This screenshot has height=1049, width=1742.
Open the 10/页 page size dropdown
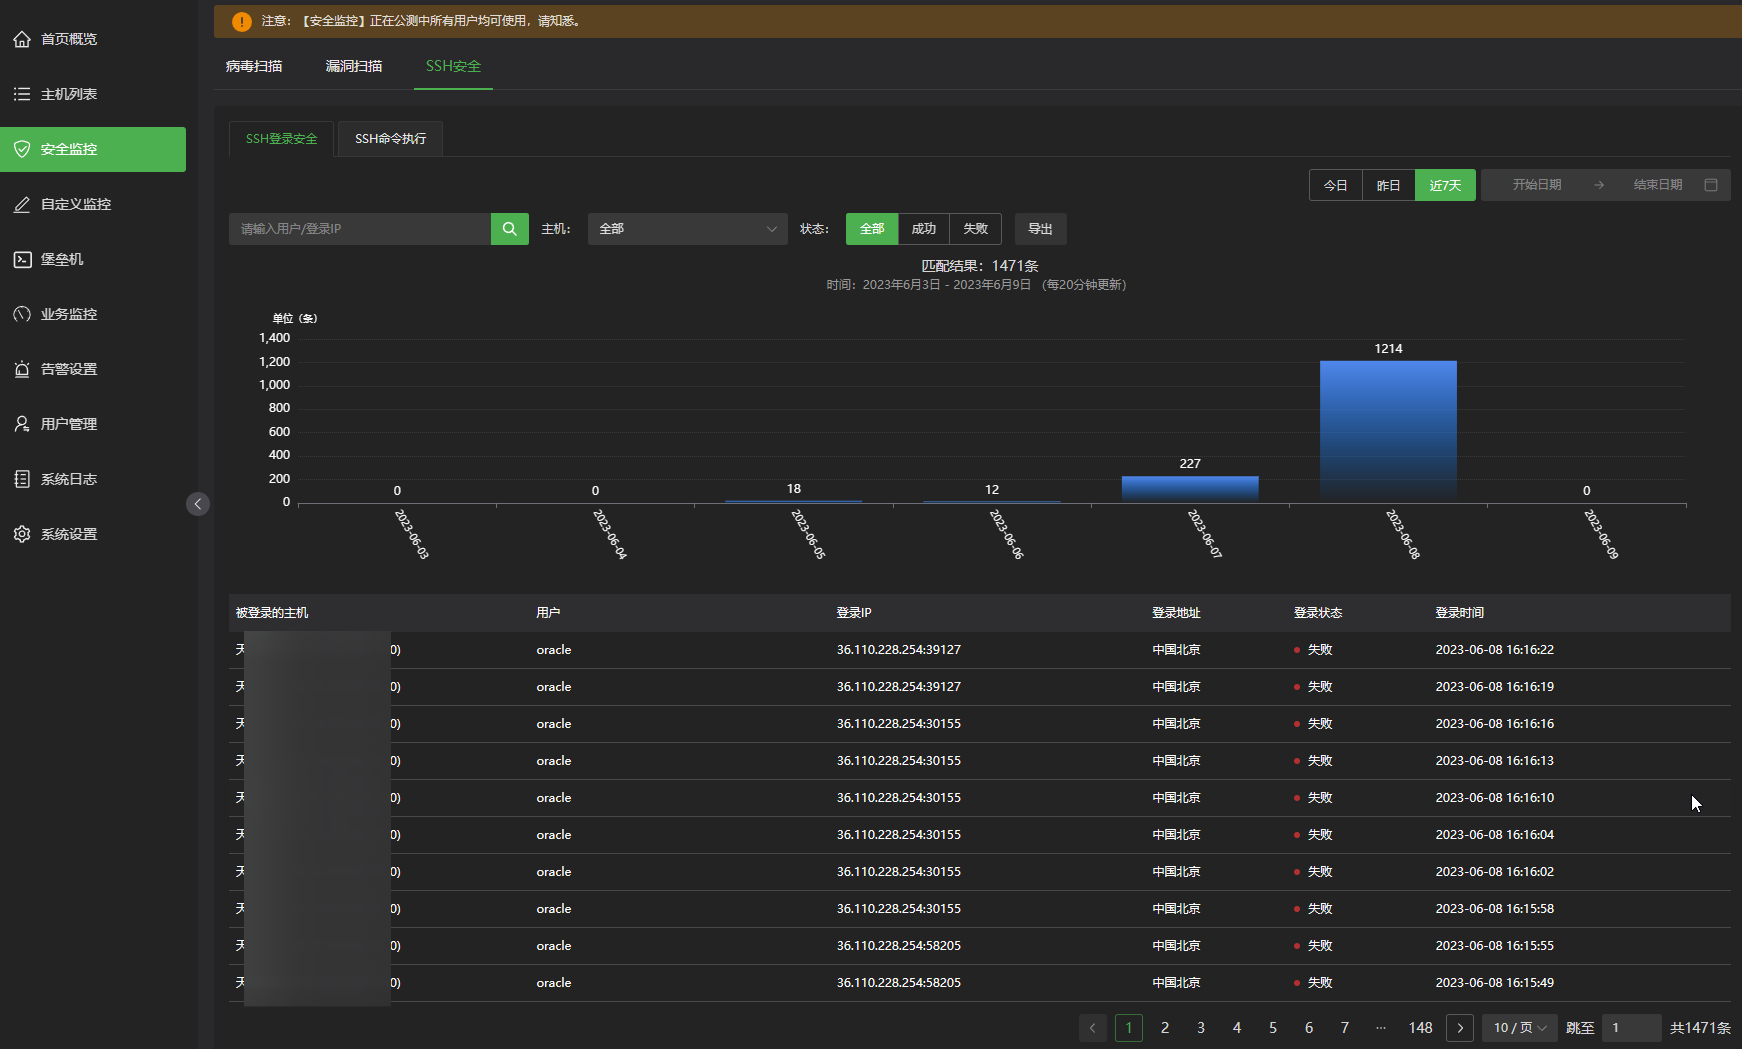coord(1519,1028)
